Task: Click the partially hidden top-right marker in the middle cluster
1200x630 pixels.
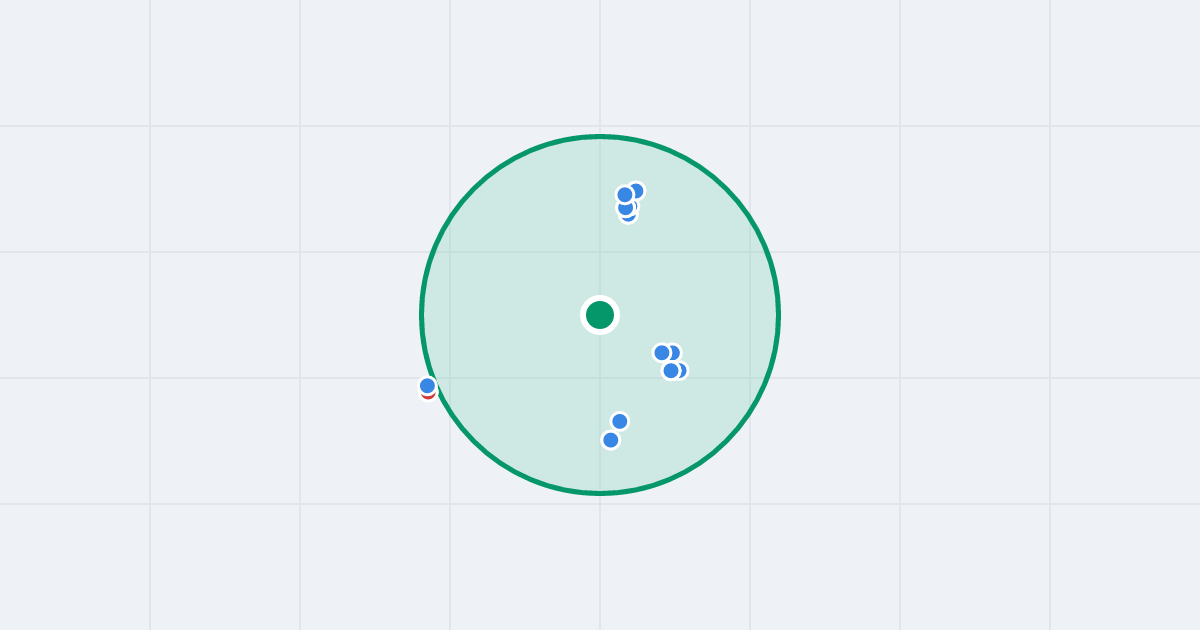Action: (x=675, y=352)
